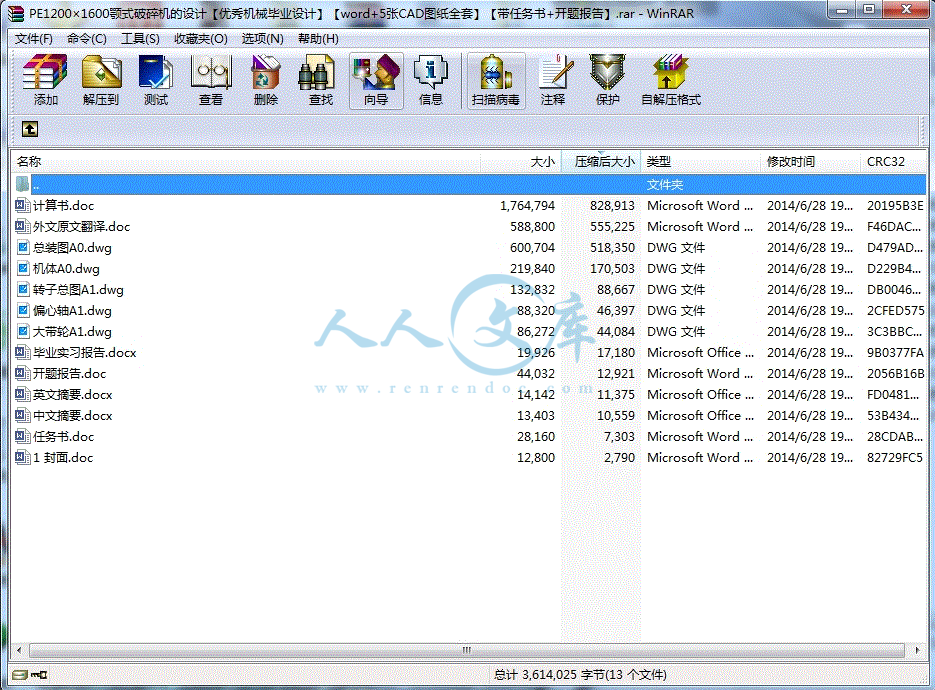The width and height of the screenshot is (935, 690).
Task: Select file 转子总图A1.dwg
Action: point(78,290)
